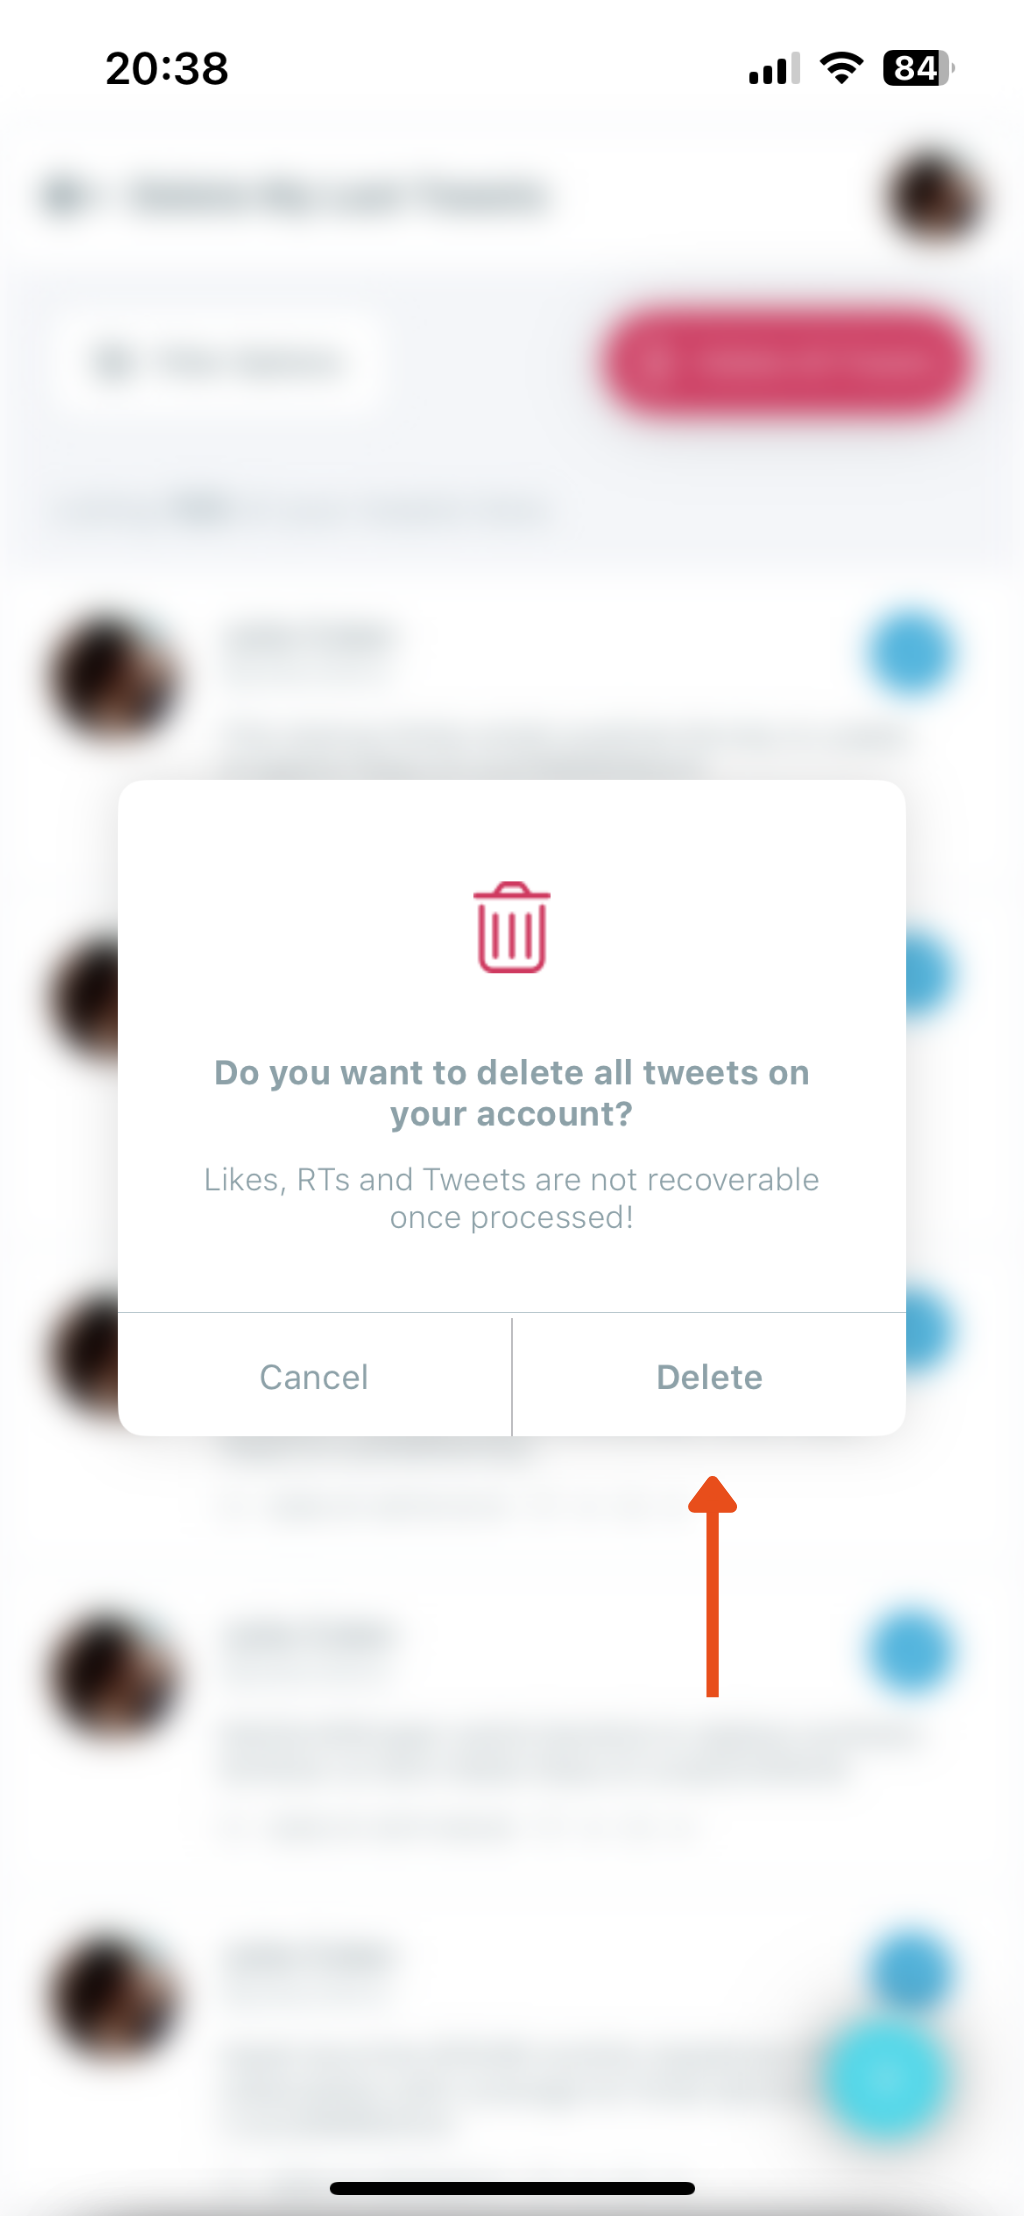Confirm by tapping Delete
The height and width of the screenshot is (2216, 1024).
[708, 1376]
